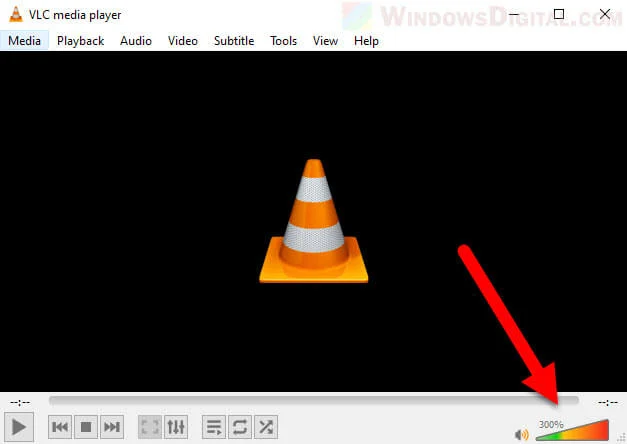Start playback with the Play button

click(19, 427)
